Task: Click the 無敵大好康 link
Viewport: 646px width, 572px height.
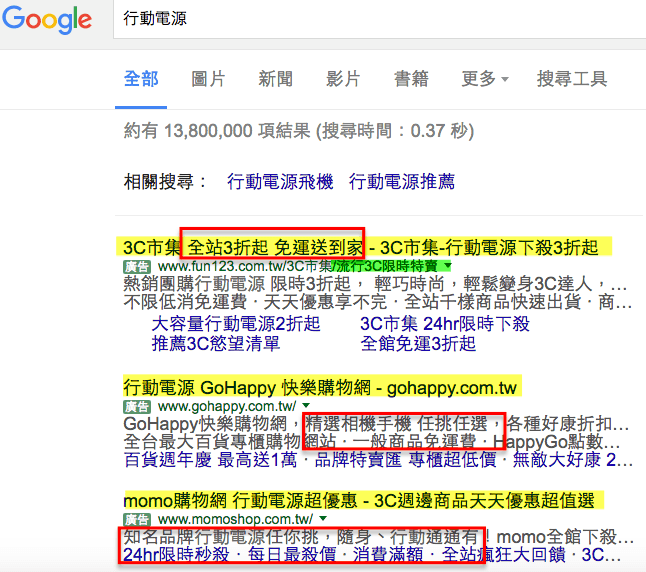Action: tap(573, 460)
